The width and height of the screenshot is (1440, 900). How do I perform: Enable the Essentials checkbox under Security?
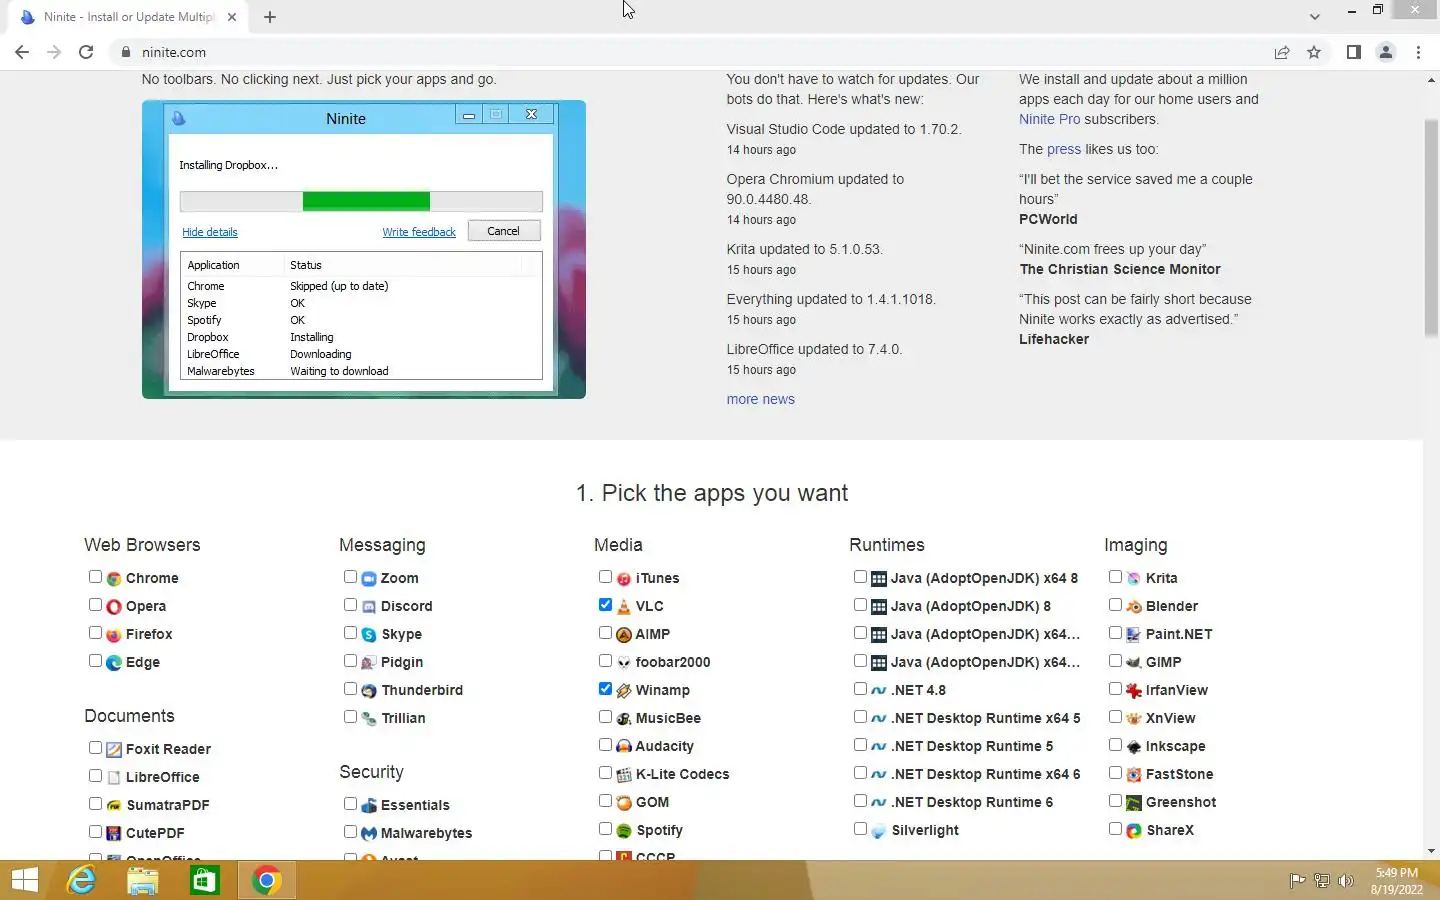pos(350,804)
